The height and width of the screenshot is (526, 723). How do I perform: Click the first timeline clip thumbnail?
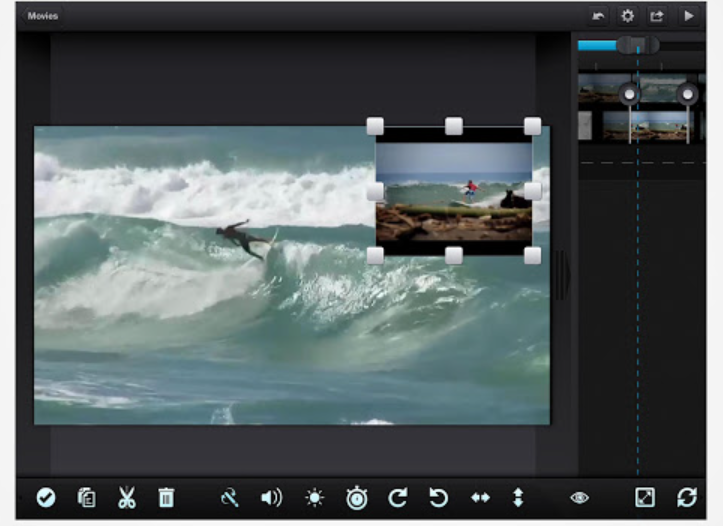coord(604,88)
